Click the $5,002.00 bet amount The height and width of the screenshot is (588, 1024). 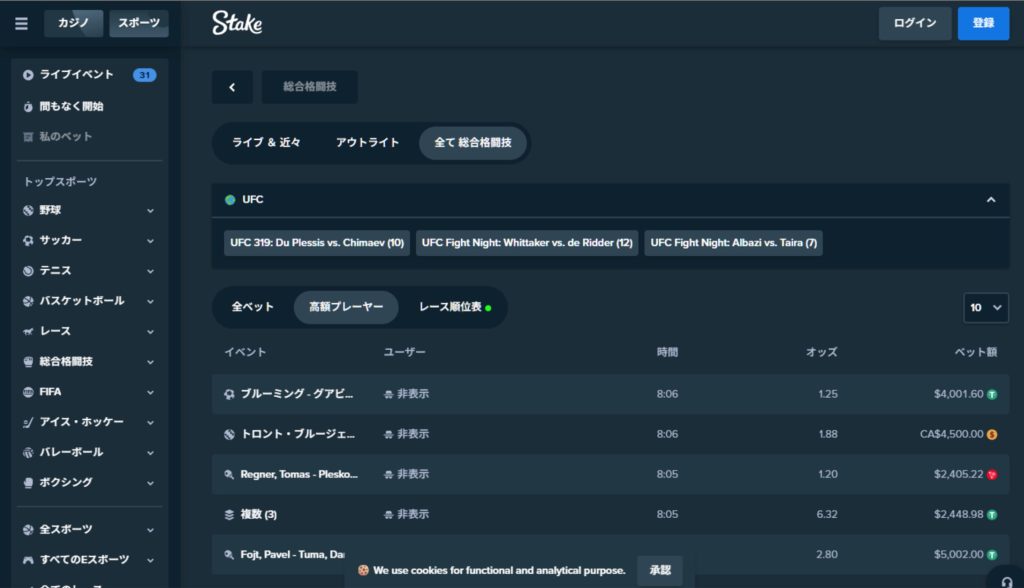[x=958, y=555]
